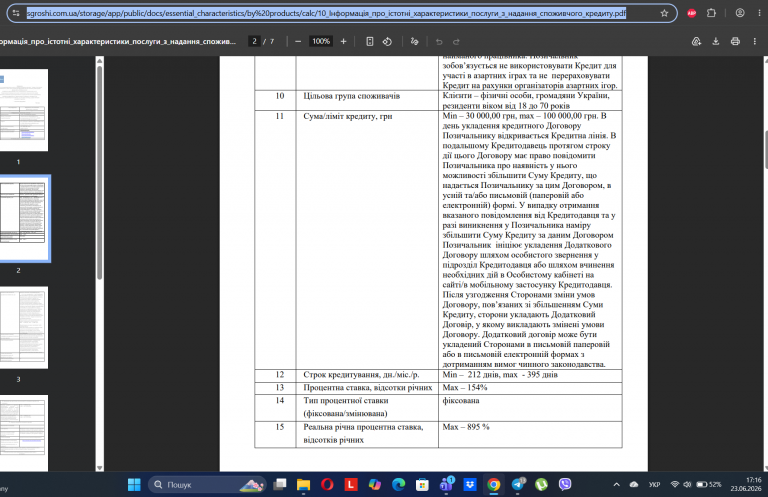The height and width of the screenshot is (497, 768).
Task: Open the Windows Start menu
Action: pyautogui.click(x=134, y=485)
